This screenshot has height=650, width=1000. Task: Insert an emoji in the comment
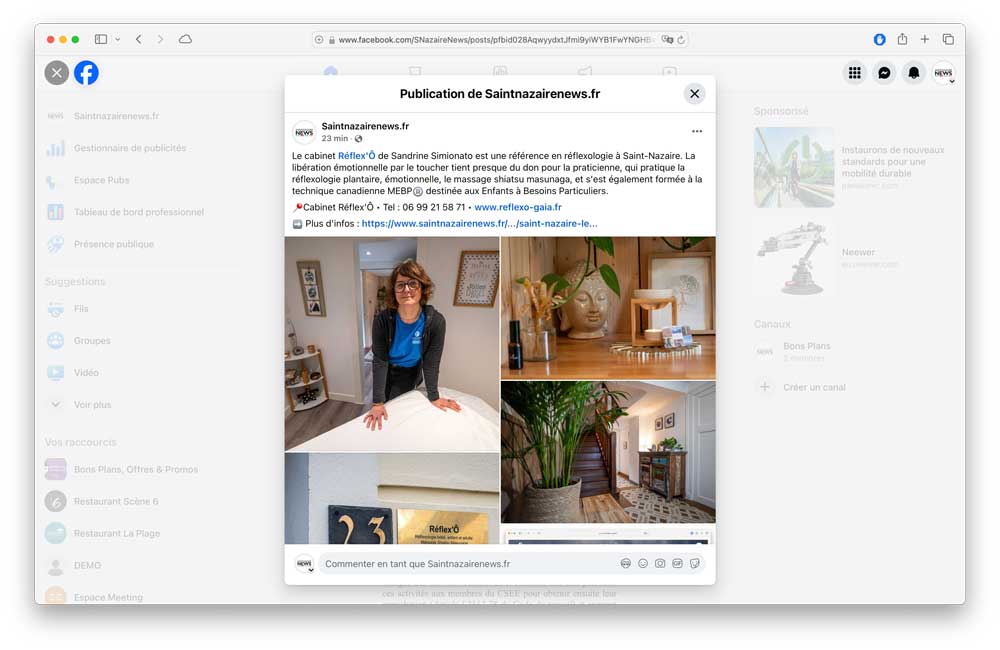643,564
